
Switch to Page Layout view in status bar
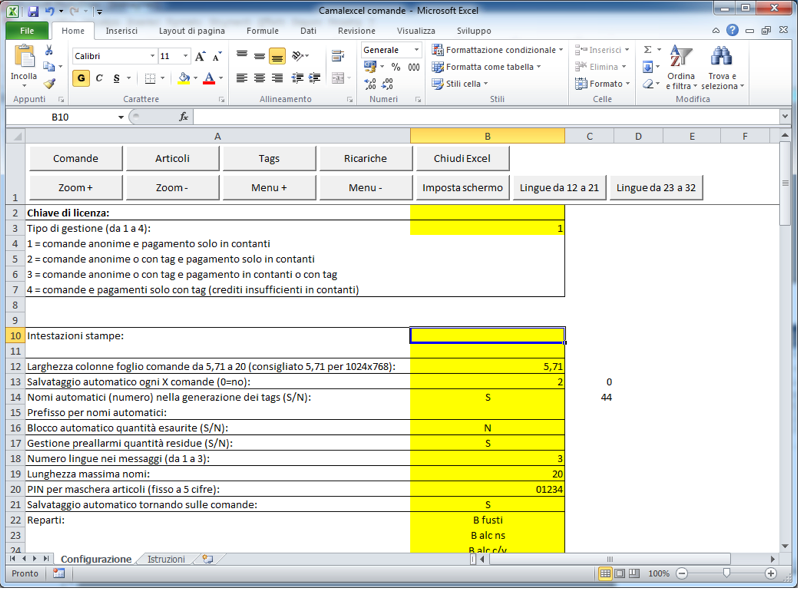620,574
